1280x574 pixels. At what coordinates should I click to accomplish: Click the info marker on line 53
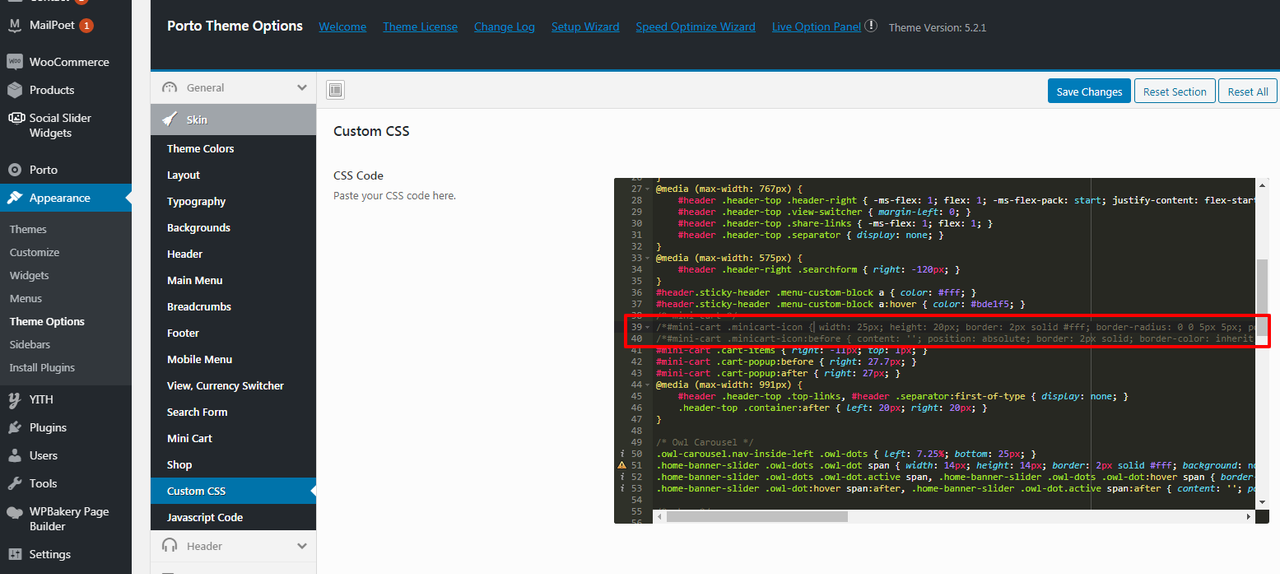(x=622, y=488)
